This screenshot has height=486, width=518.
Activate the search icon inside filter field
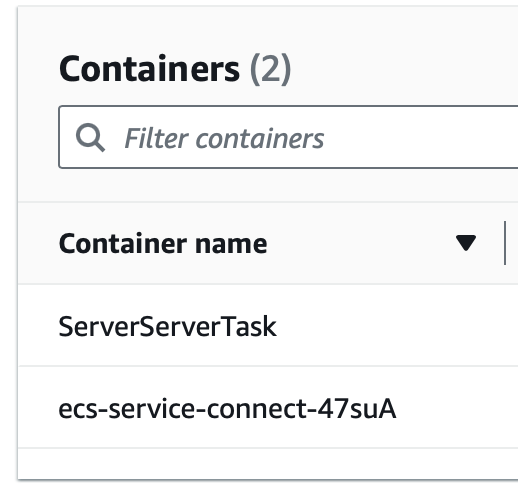90,138
